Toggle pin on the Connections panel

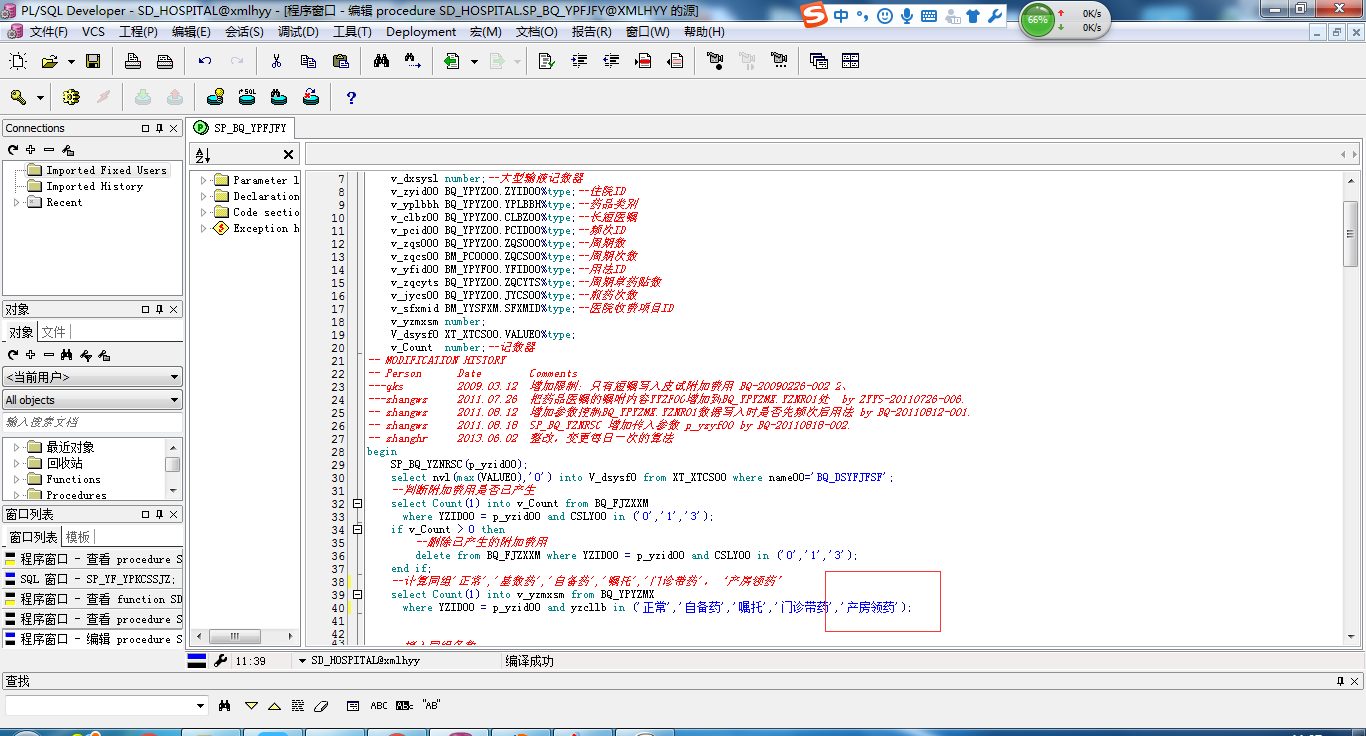[159, 128]
